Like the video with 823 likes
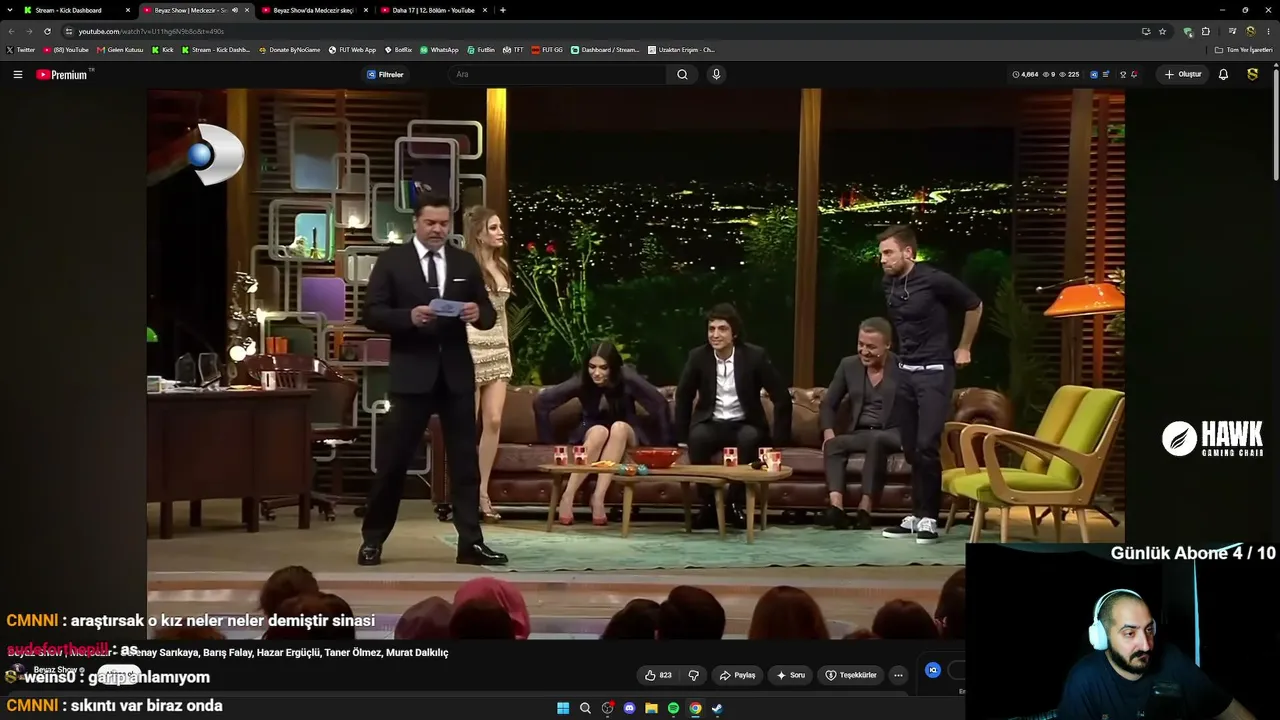 pos(658,675)
